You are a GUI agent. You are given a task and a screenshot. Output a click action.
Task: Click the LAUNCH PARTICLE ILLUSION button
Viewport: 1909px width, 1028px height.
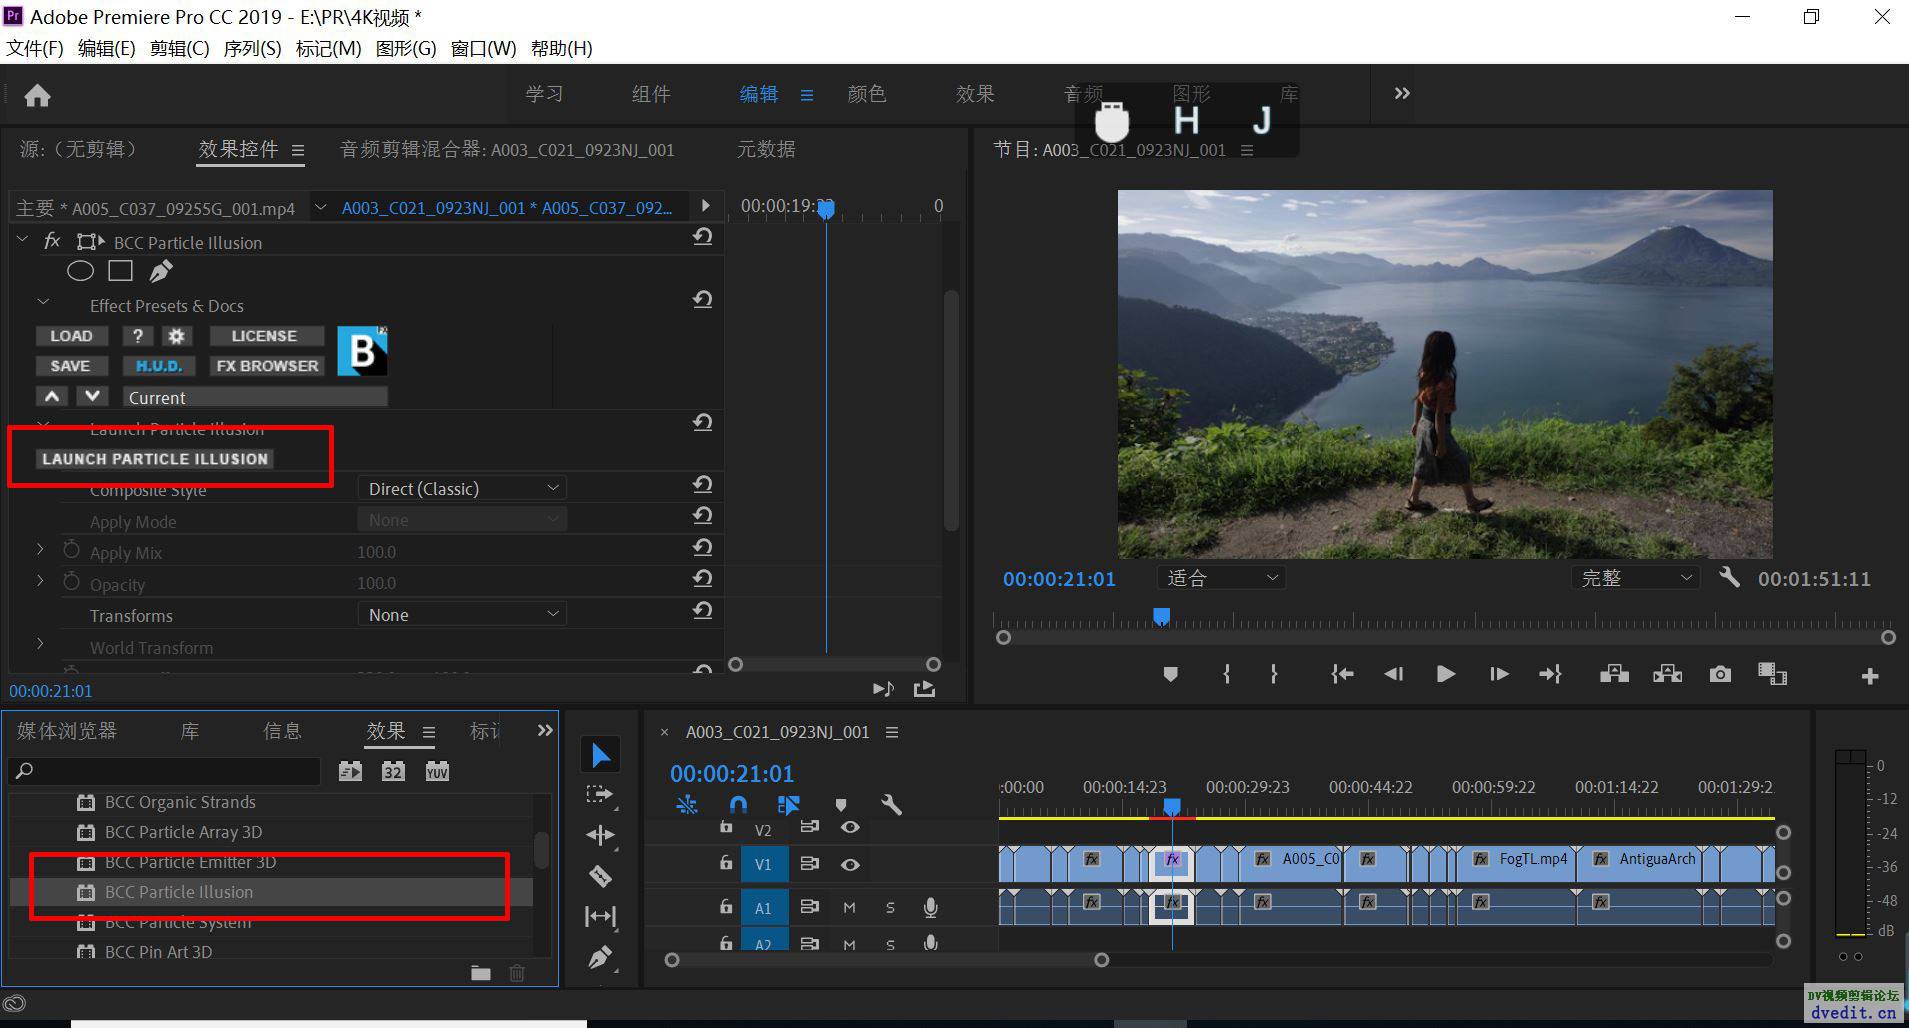(155, 459)
